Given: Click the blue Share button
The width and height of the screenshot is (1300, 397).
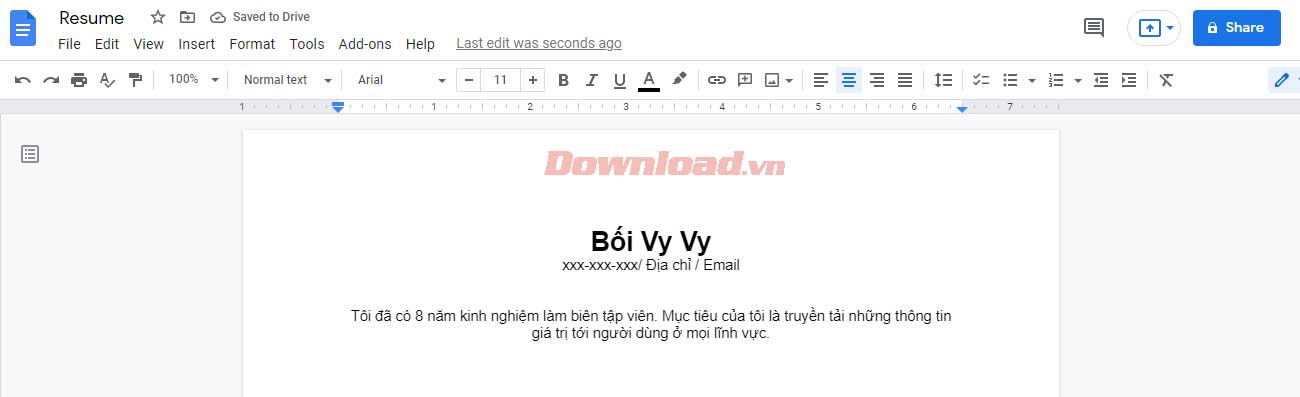Looking at the screenshot, I should [1236, 28].
